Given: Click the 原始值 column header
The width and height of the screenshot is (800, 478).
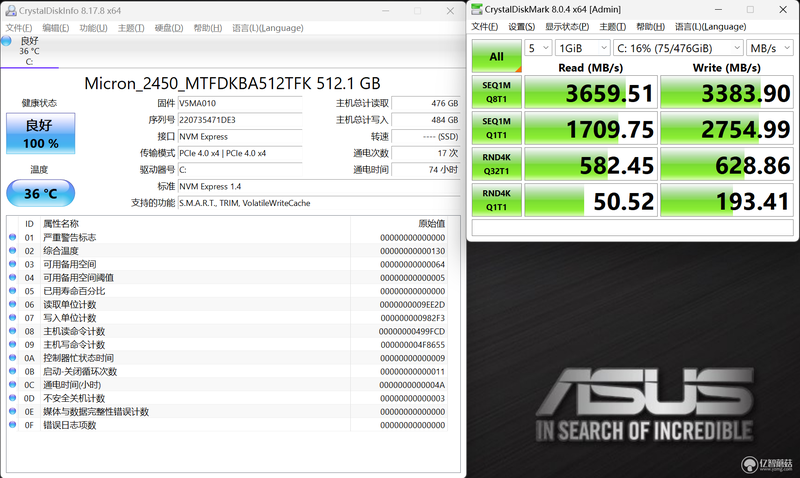Looking at the screenshot, I should pos(432,223).
